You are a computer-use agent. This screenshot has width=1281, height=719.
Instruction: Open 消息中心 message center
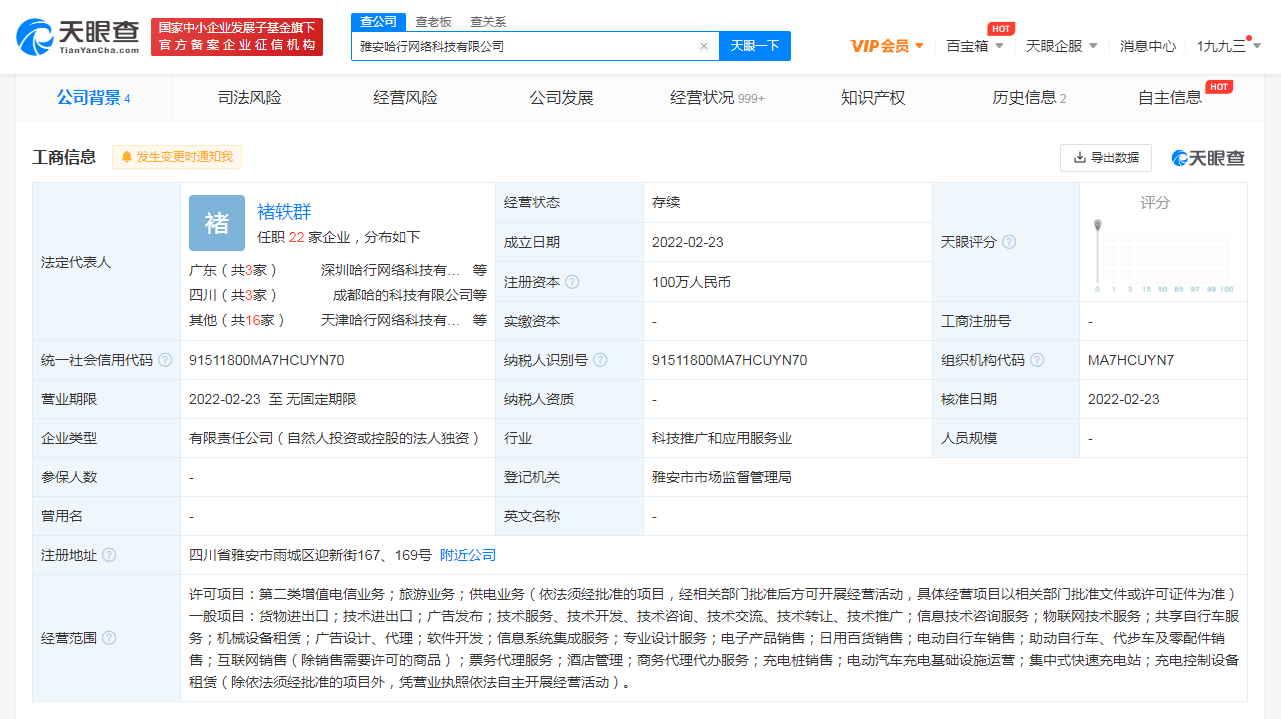(1148, 46)
